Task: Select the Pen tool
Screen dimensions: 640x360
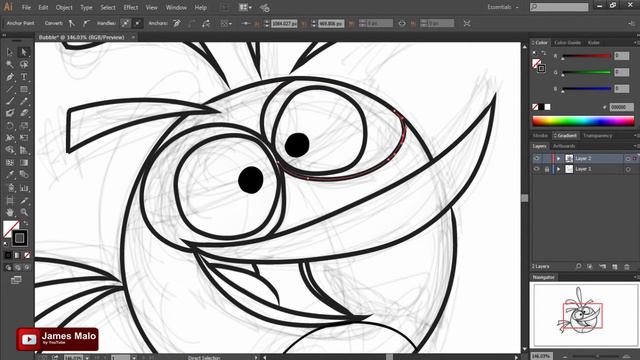Action: [10, 77]
